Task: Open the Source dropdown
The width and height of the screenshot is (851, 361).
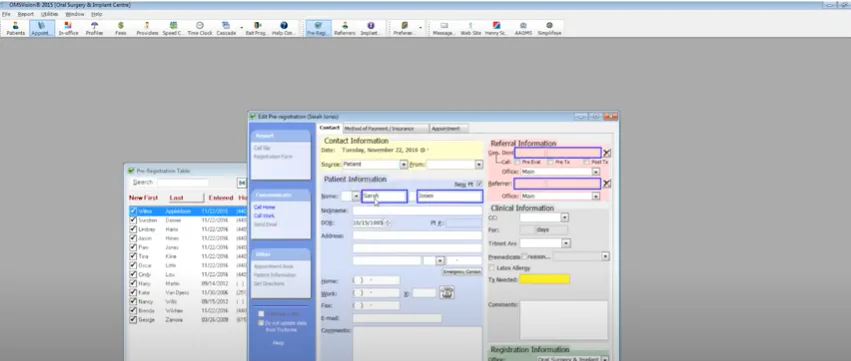Action: click(x=403, y=164)
